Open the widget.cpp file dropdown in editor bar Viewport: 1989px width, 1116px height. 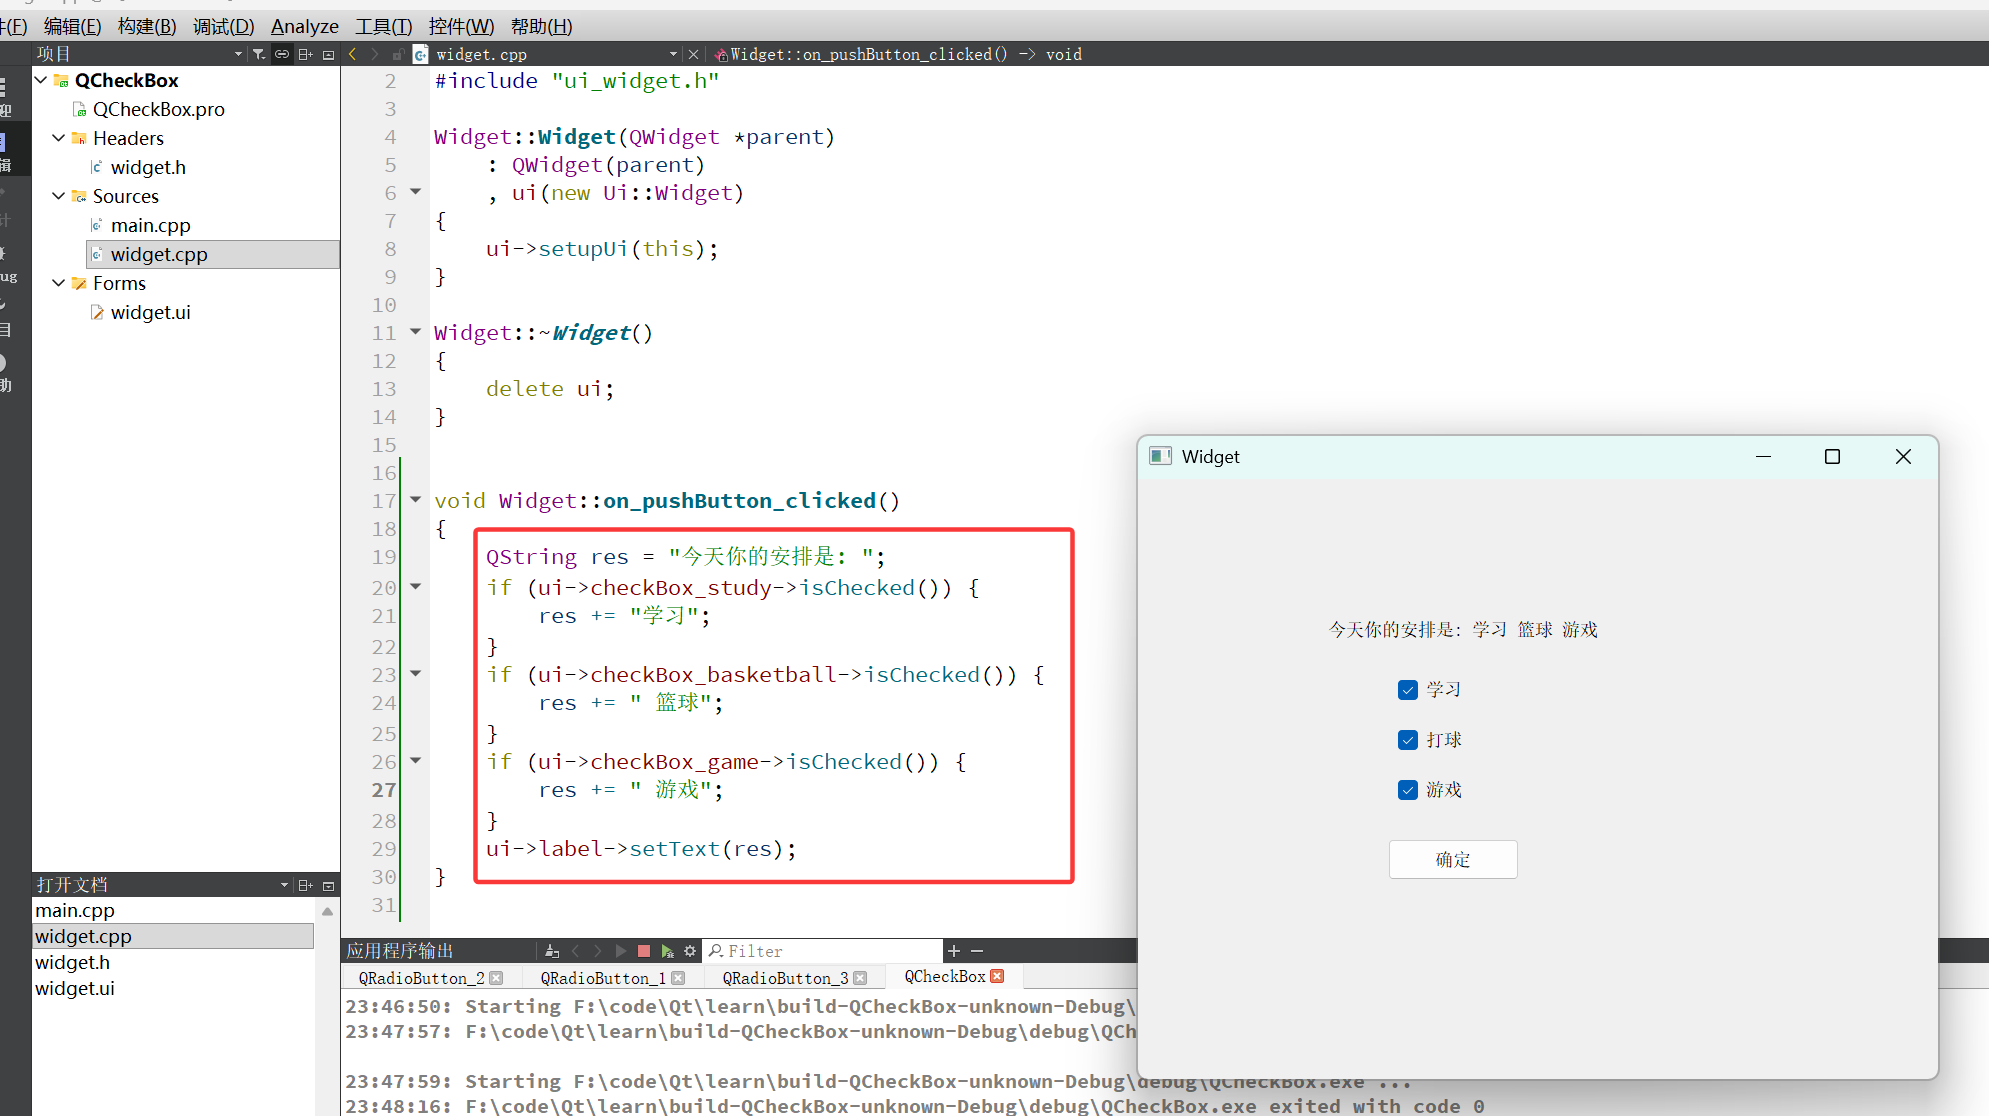(x=673, y=54)
